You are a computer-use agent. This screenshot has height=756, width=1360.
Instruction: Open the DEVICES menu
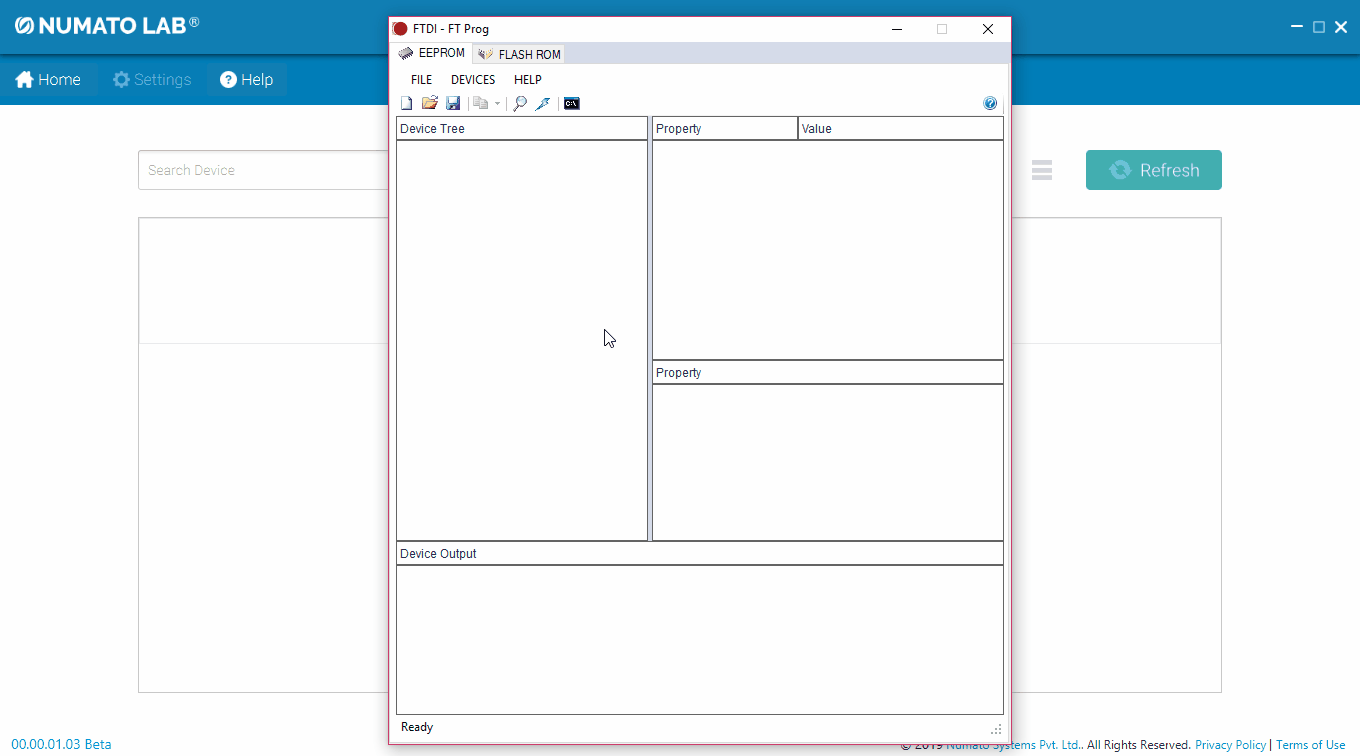(x=473, y=80)
